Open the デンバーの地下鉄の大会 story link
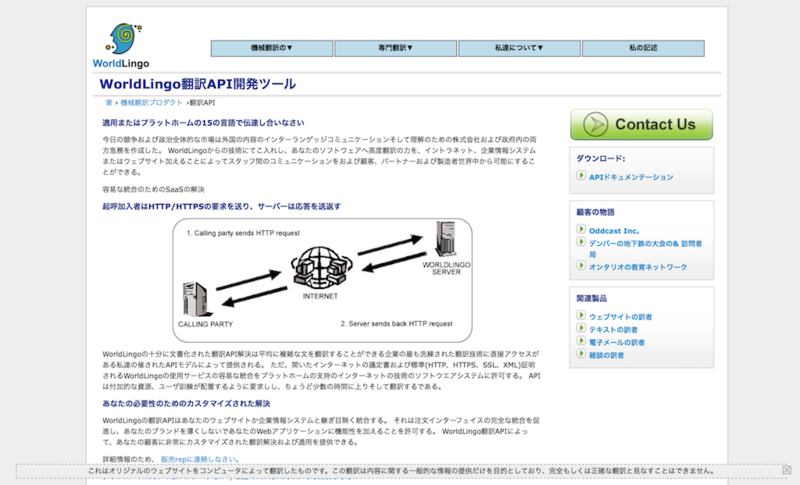This screenshot has width=800, height=485. pos(645,249)
